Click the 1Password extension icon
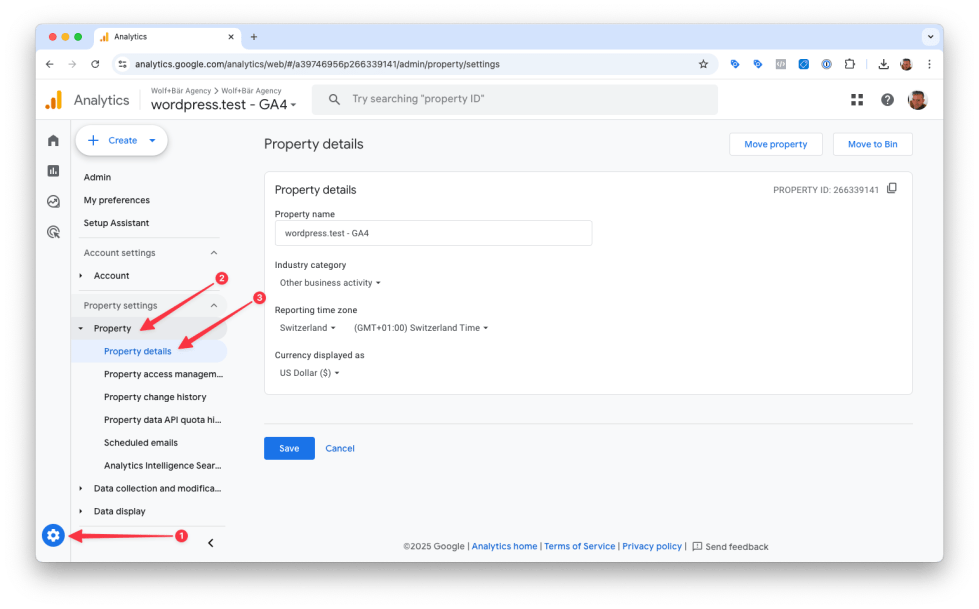This screenshot has width=979, height=609. tap(826, 64)
